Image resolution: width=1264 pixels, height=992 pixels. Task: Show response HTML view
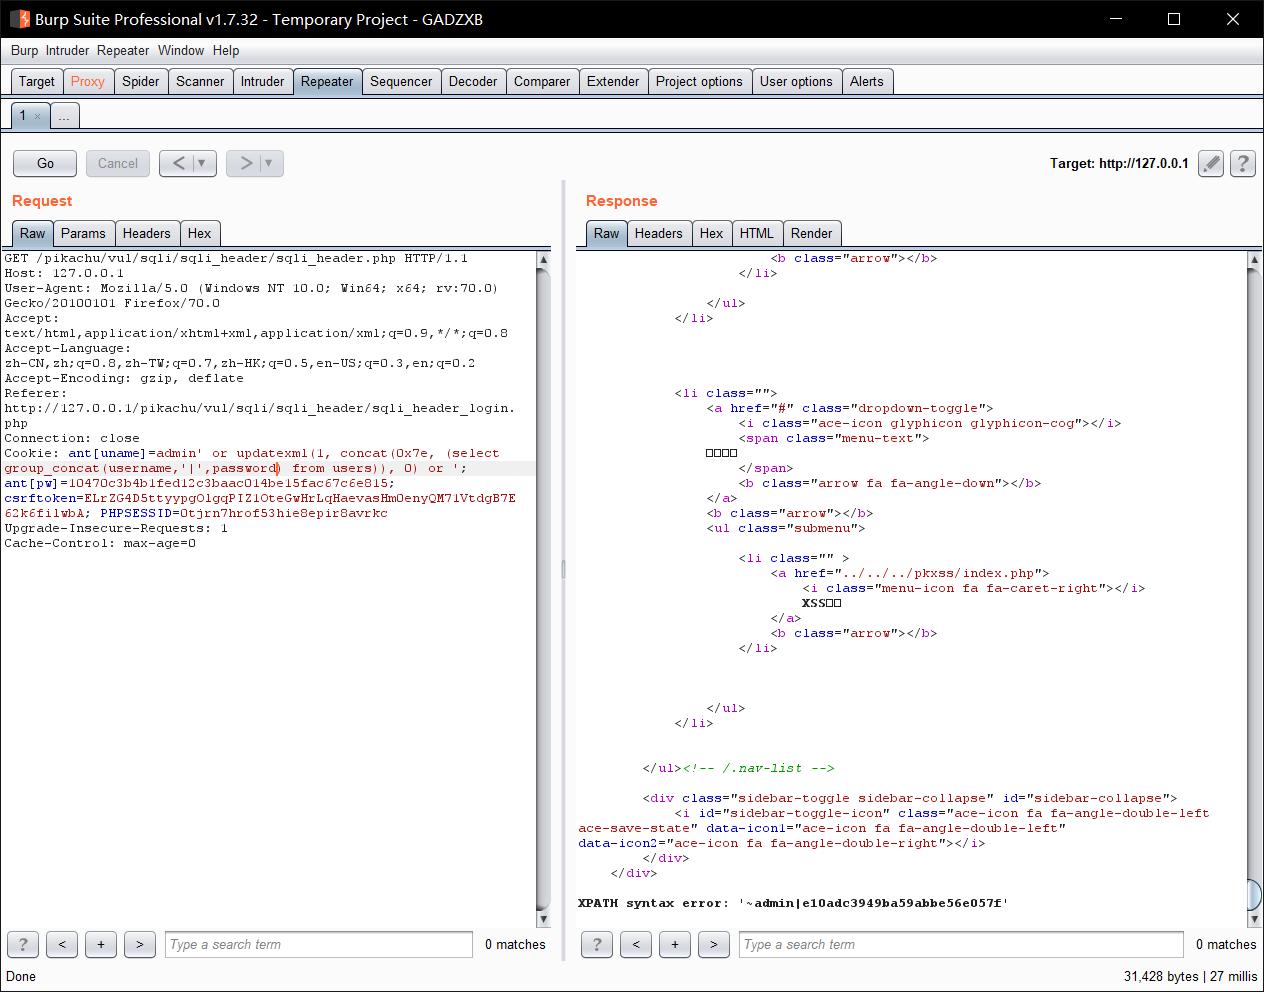coord(757,233)
